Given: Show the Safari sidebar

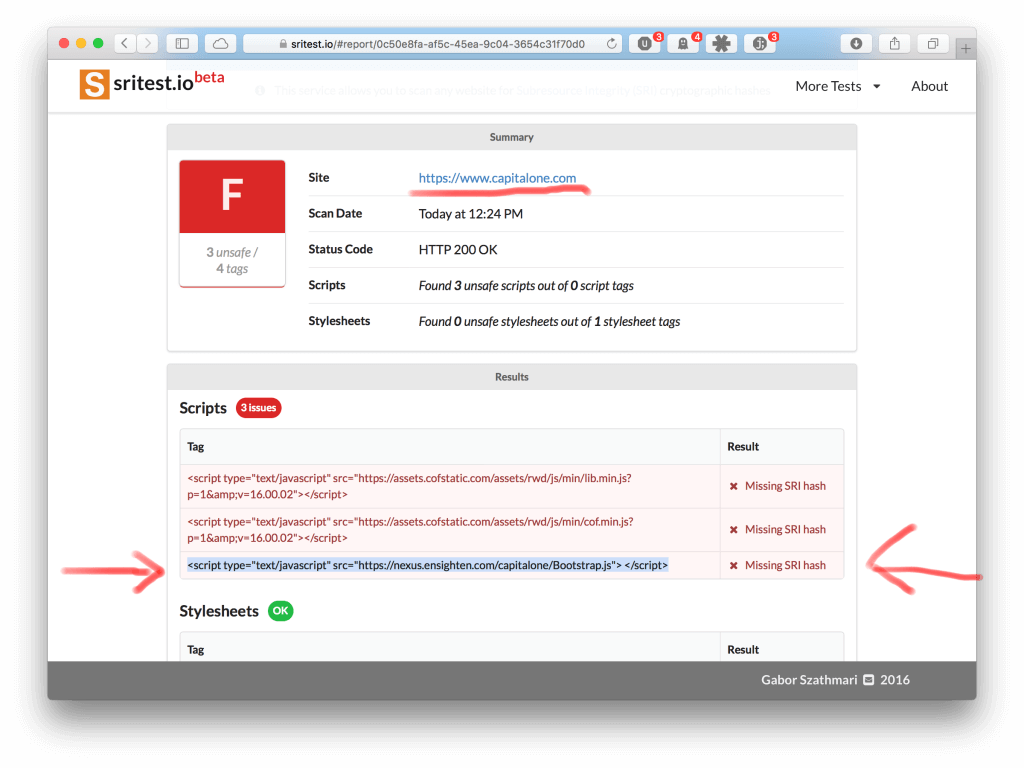Looking at the screenshot, I should 182,44.
